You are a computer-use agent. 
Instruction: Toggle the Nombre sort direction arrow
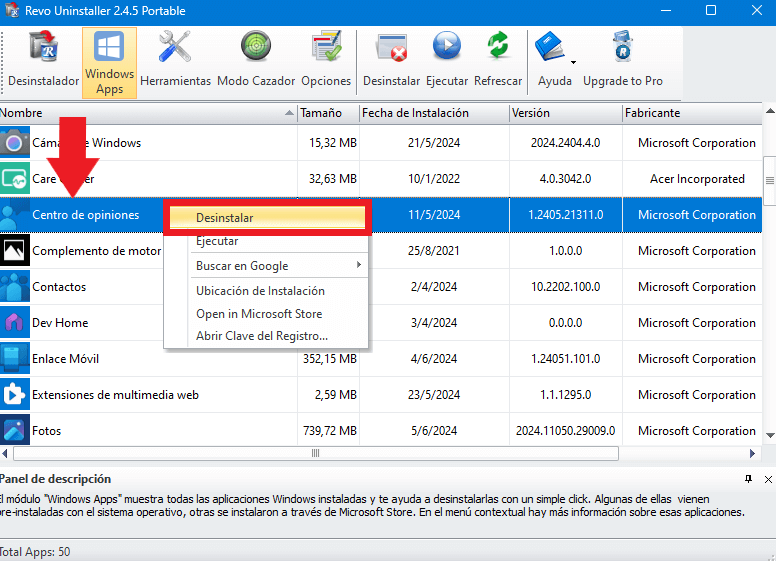coord(290,113)
